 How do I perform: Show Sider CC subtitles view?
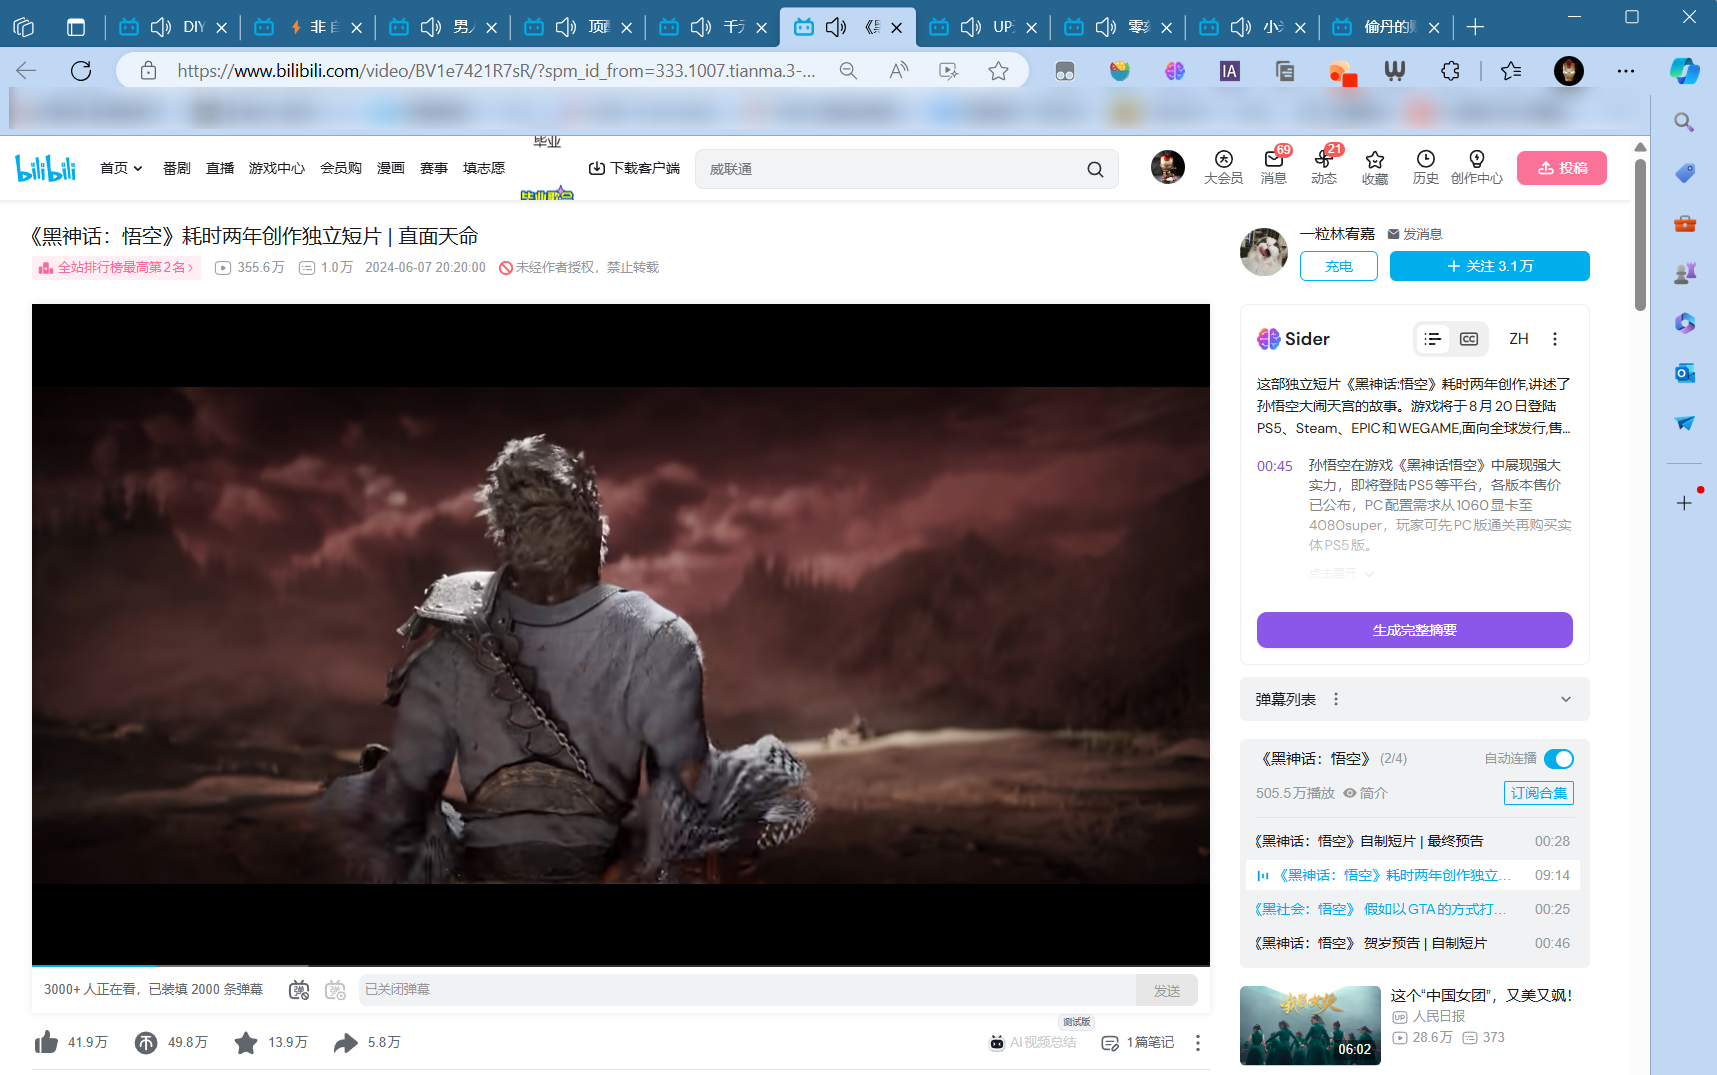[1469, 339]
